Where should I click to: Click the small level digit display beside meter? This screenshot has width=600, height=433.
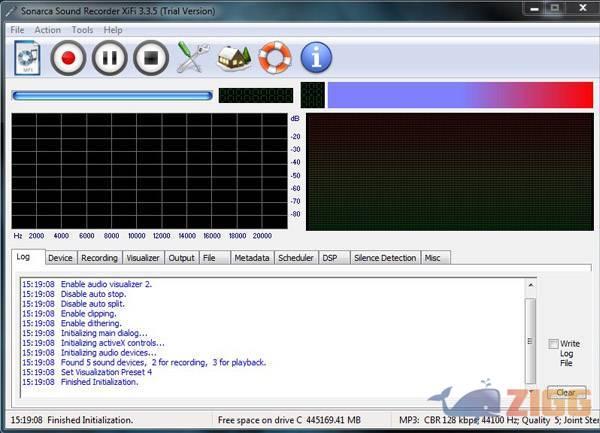313,95
